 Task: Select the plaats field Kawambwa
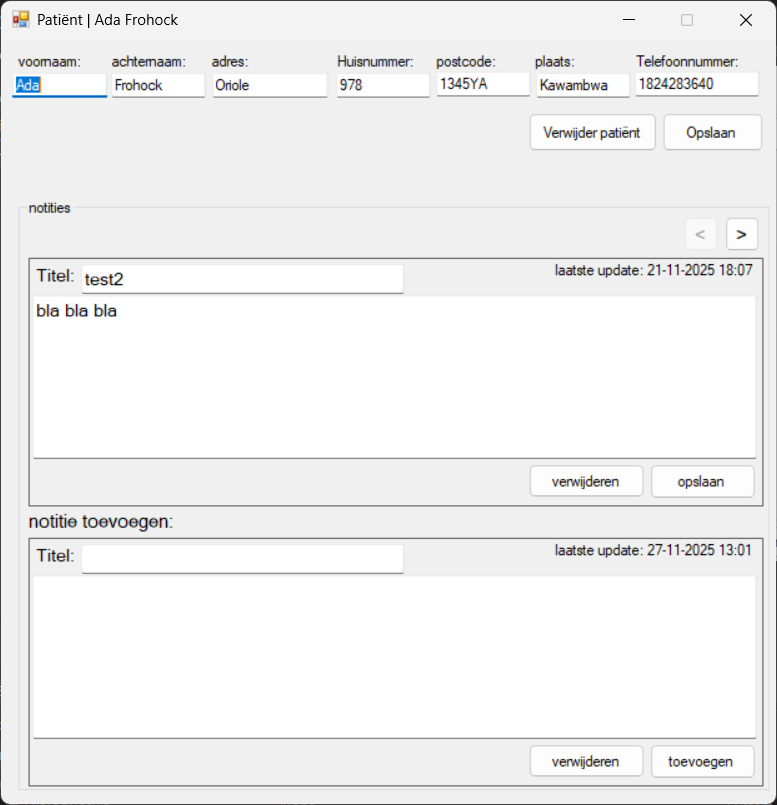(582, 85)
